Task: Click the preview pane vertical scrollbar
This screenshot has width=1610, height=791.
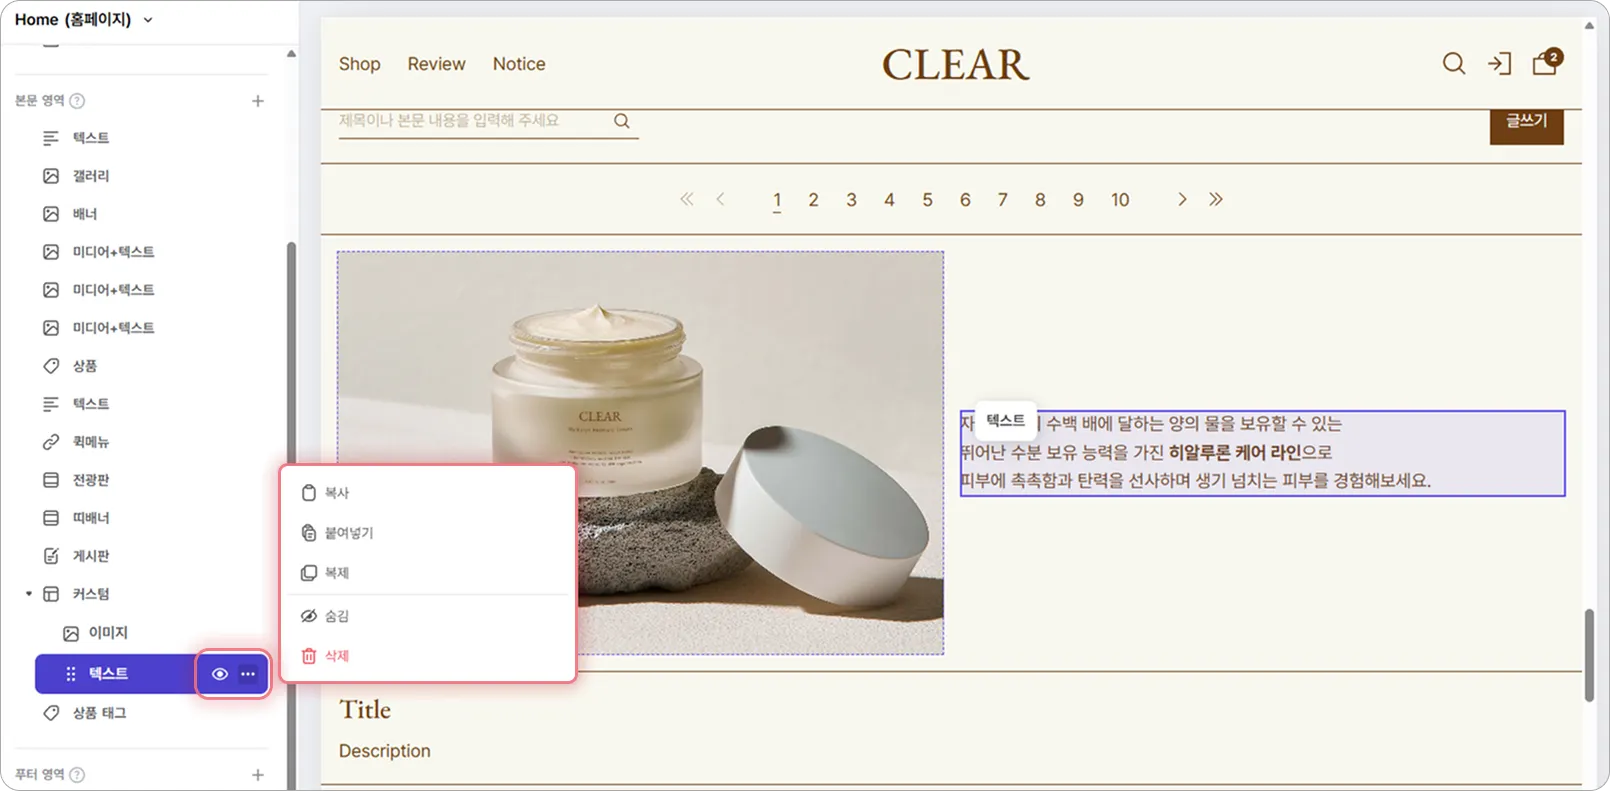Action: [1589, 655]
